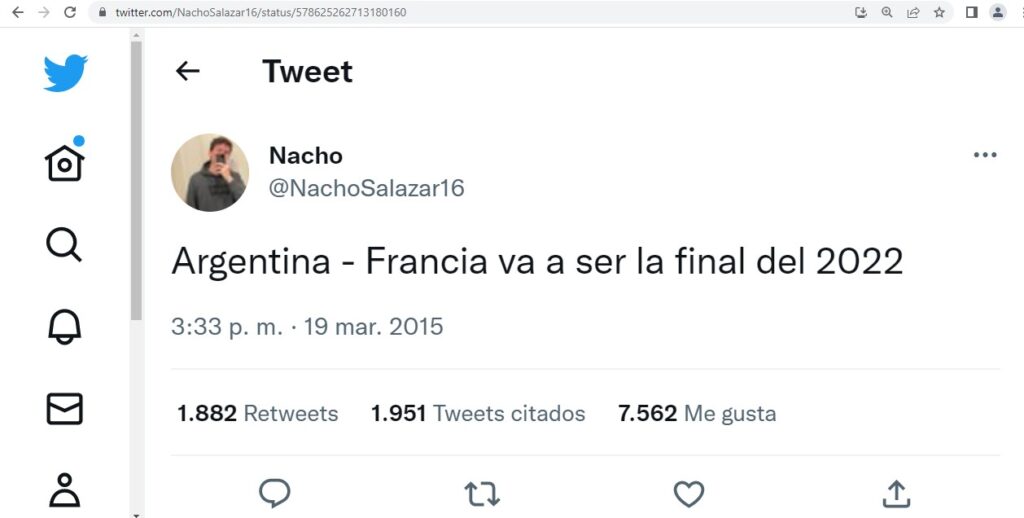The width and height of the screenshot is (1024, 518).
Task: Reload the page with the refresh button
Action: pyautogui.click(x=69, y=13)
